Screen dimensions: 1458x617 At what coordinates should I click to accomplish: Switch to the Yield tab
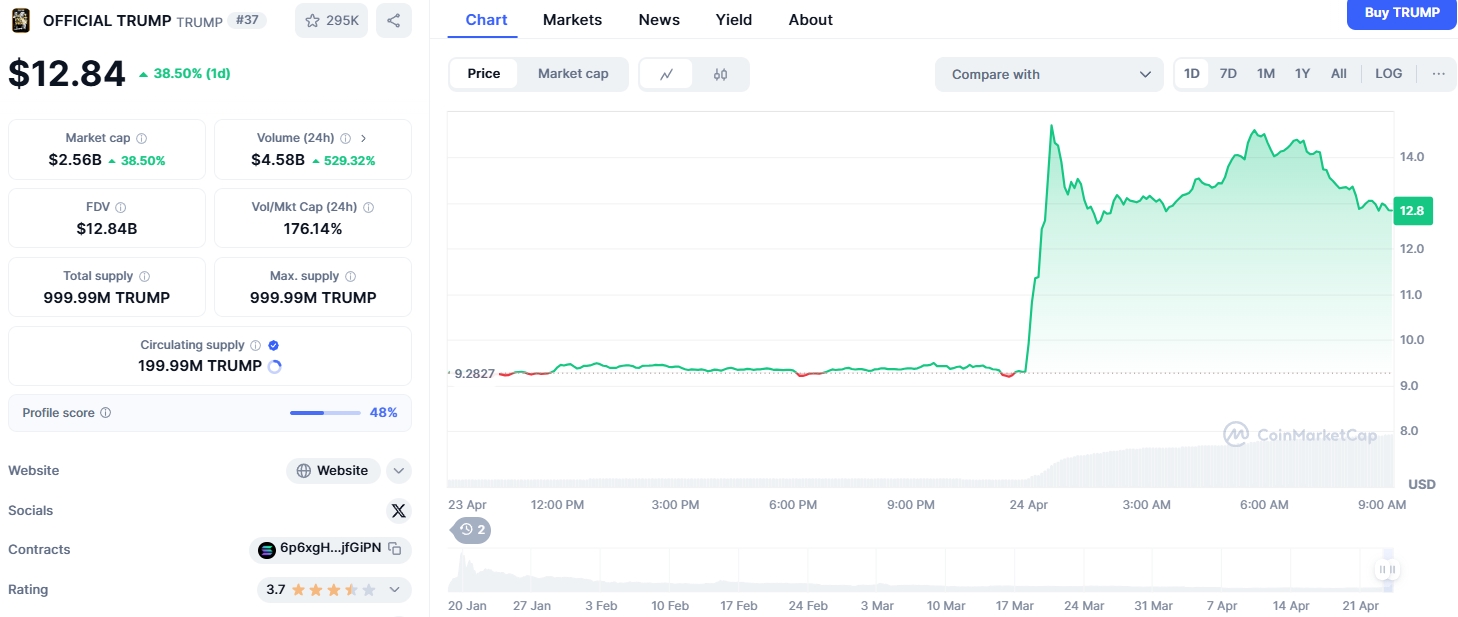coord(734,20)
